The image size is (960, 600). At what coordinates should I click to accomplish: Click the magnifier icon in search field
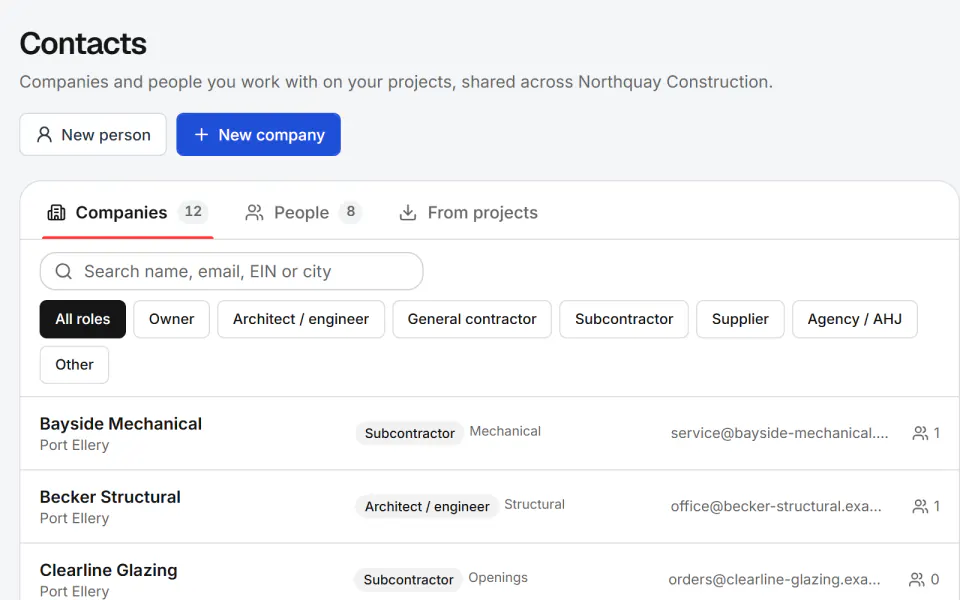click(64, 271)
